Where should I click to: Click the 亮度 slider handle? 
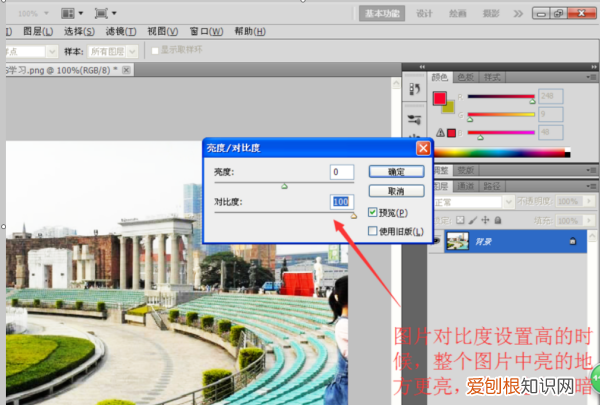coord(284,186)
